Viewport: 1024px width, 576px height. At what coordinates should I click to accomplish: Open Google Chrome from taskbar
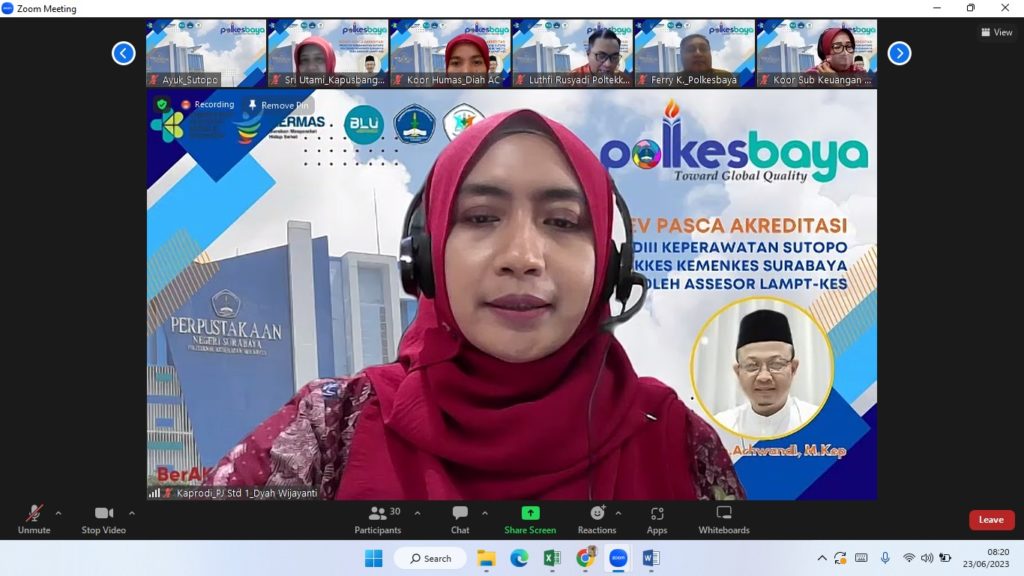[585, 558]
